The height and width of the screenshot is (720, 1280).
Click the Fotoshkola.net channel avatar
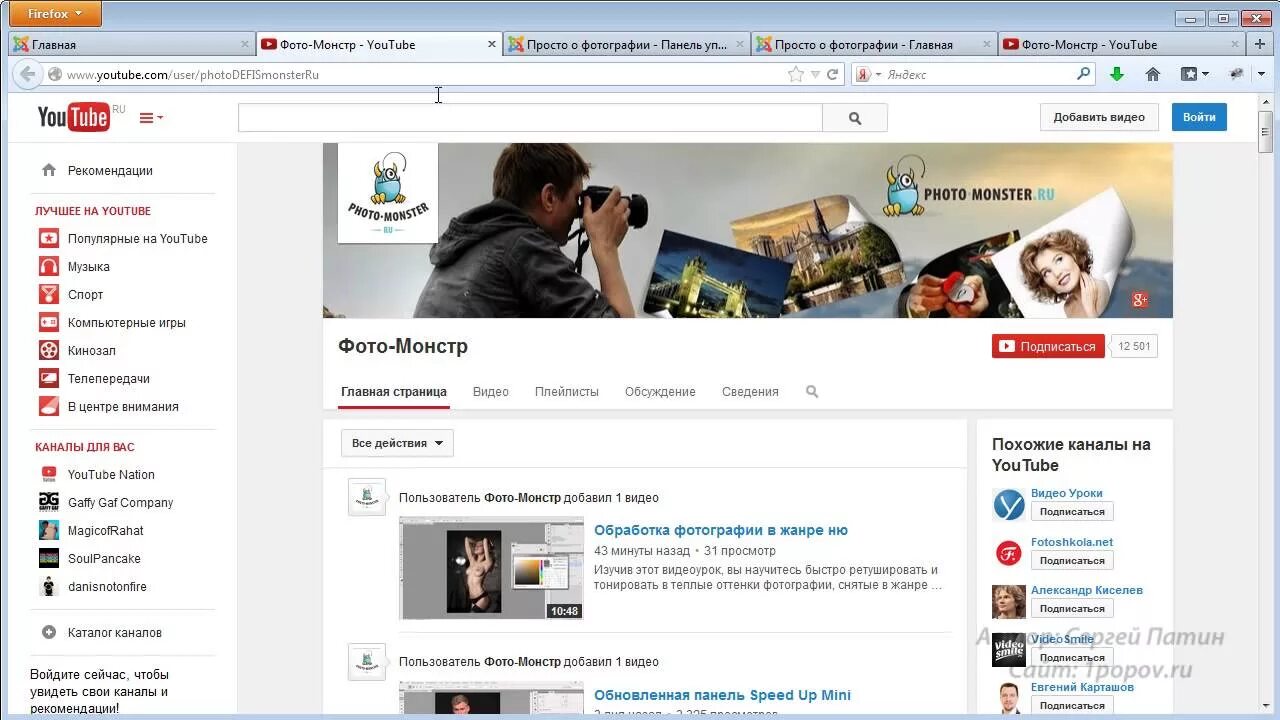point(1009,553)
